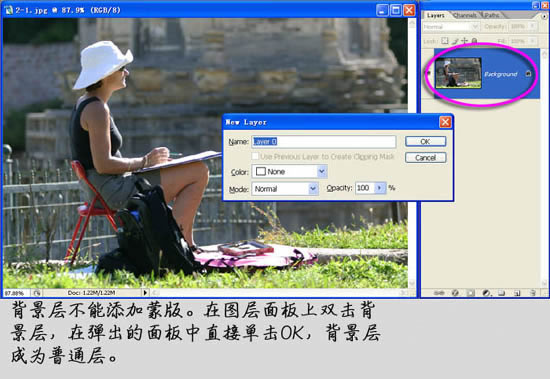550x379 pixels.
Task: Toggle Lock all icon
Action: [474, 41]
